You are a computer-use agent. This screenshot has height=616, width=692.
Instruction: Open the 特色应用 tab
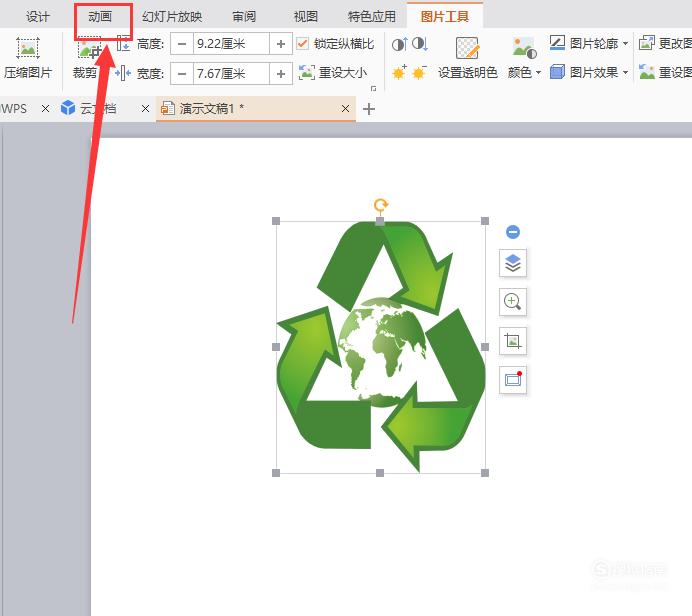click(x=372, y=17)
